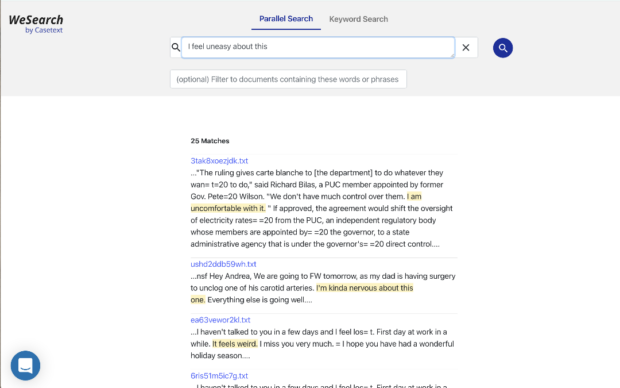This screenshot has height=388, width=620.
Task: Click the '25 Matches' count text
Action: click(210, 141)
